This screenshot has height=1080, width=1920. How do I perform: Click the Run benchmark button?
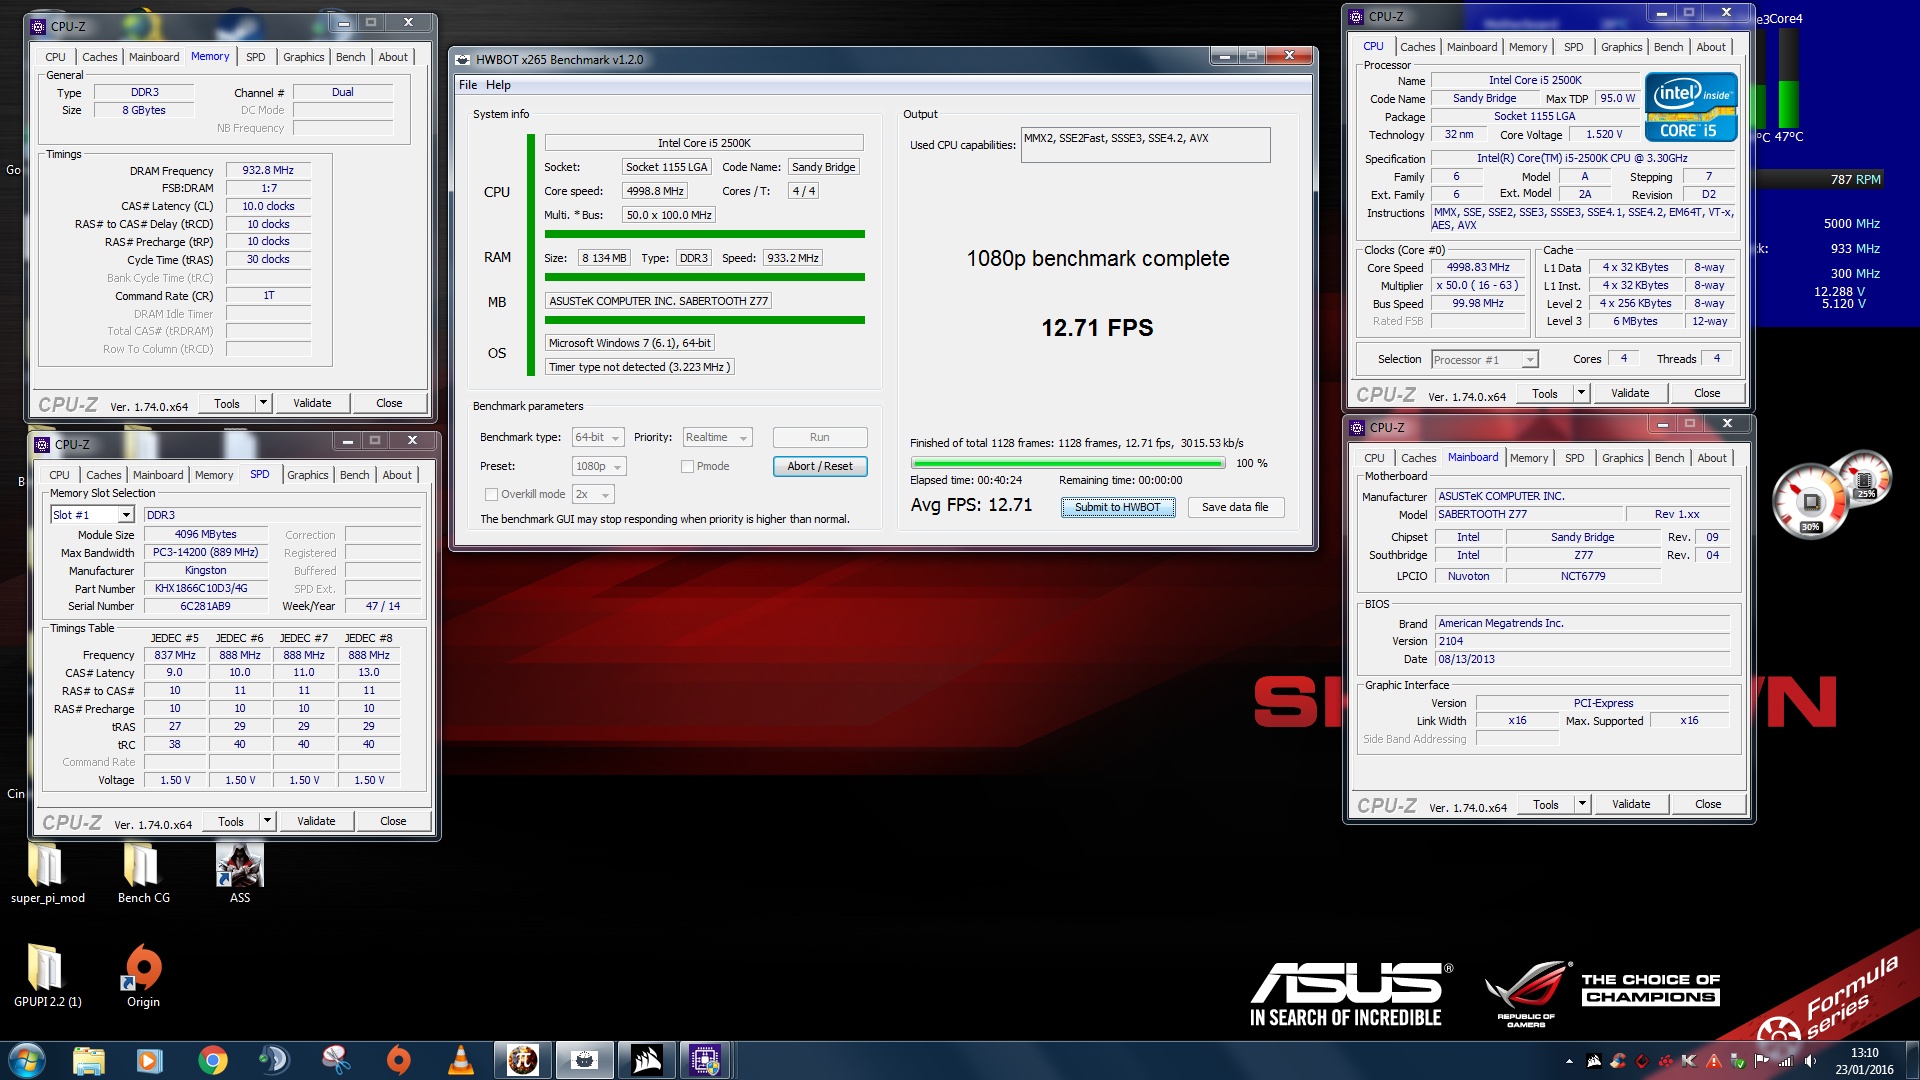click(820, 437)
